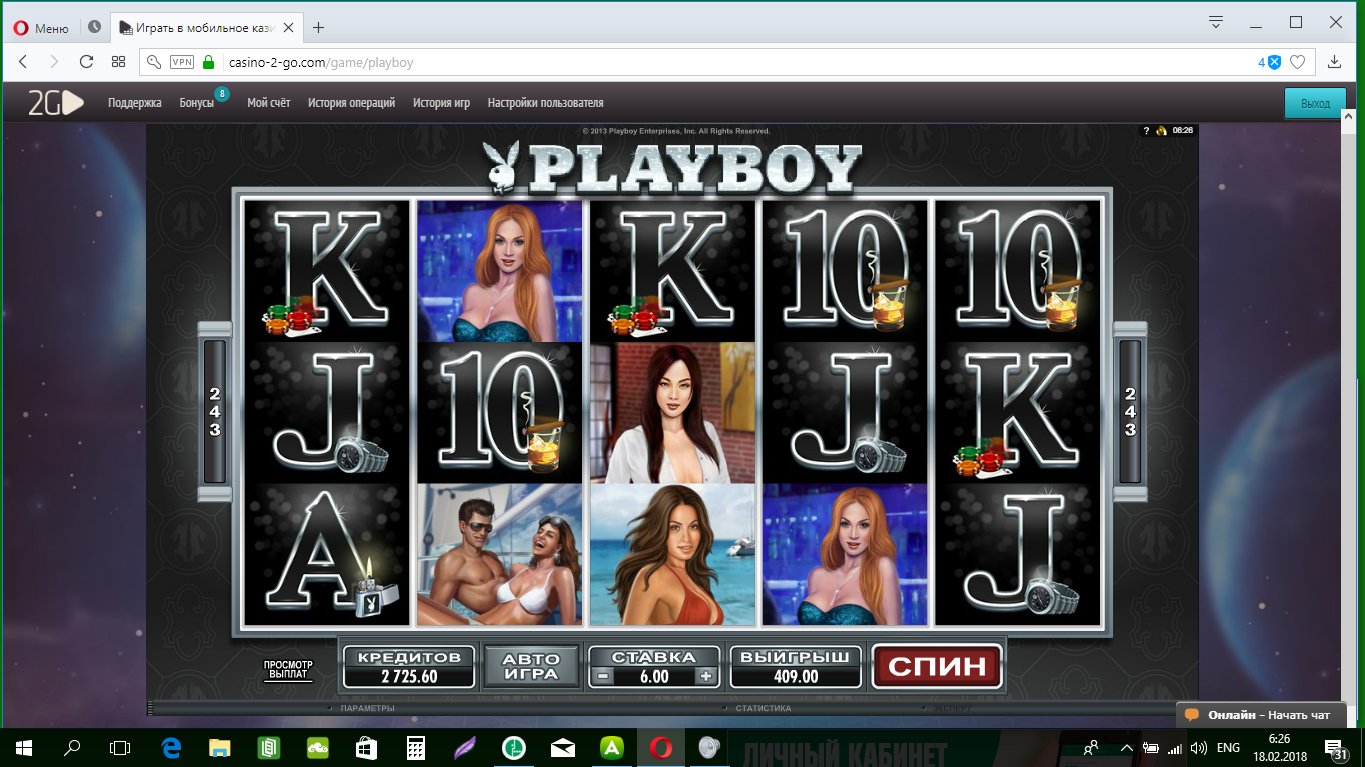Open the Бонусы menu item
Image resolution: width=1365 pixels, height=767 pixels.
[x=197, y=103]
